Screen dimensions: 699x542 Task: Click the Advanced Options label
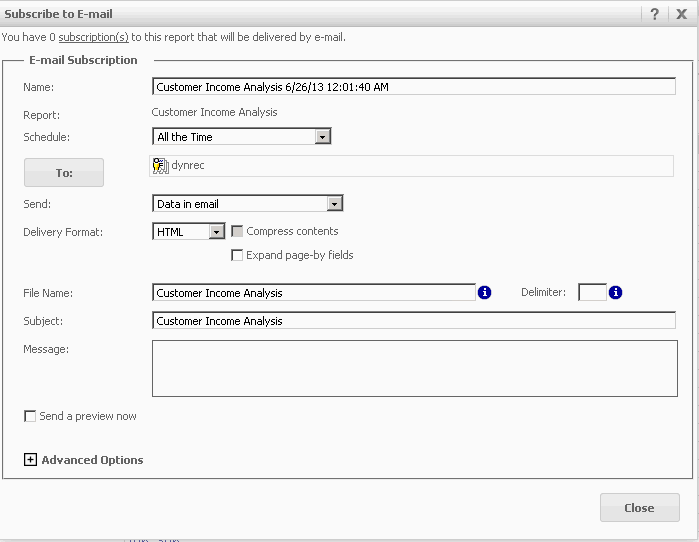[92, 460]
